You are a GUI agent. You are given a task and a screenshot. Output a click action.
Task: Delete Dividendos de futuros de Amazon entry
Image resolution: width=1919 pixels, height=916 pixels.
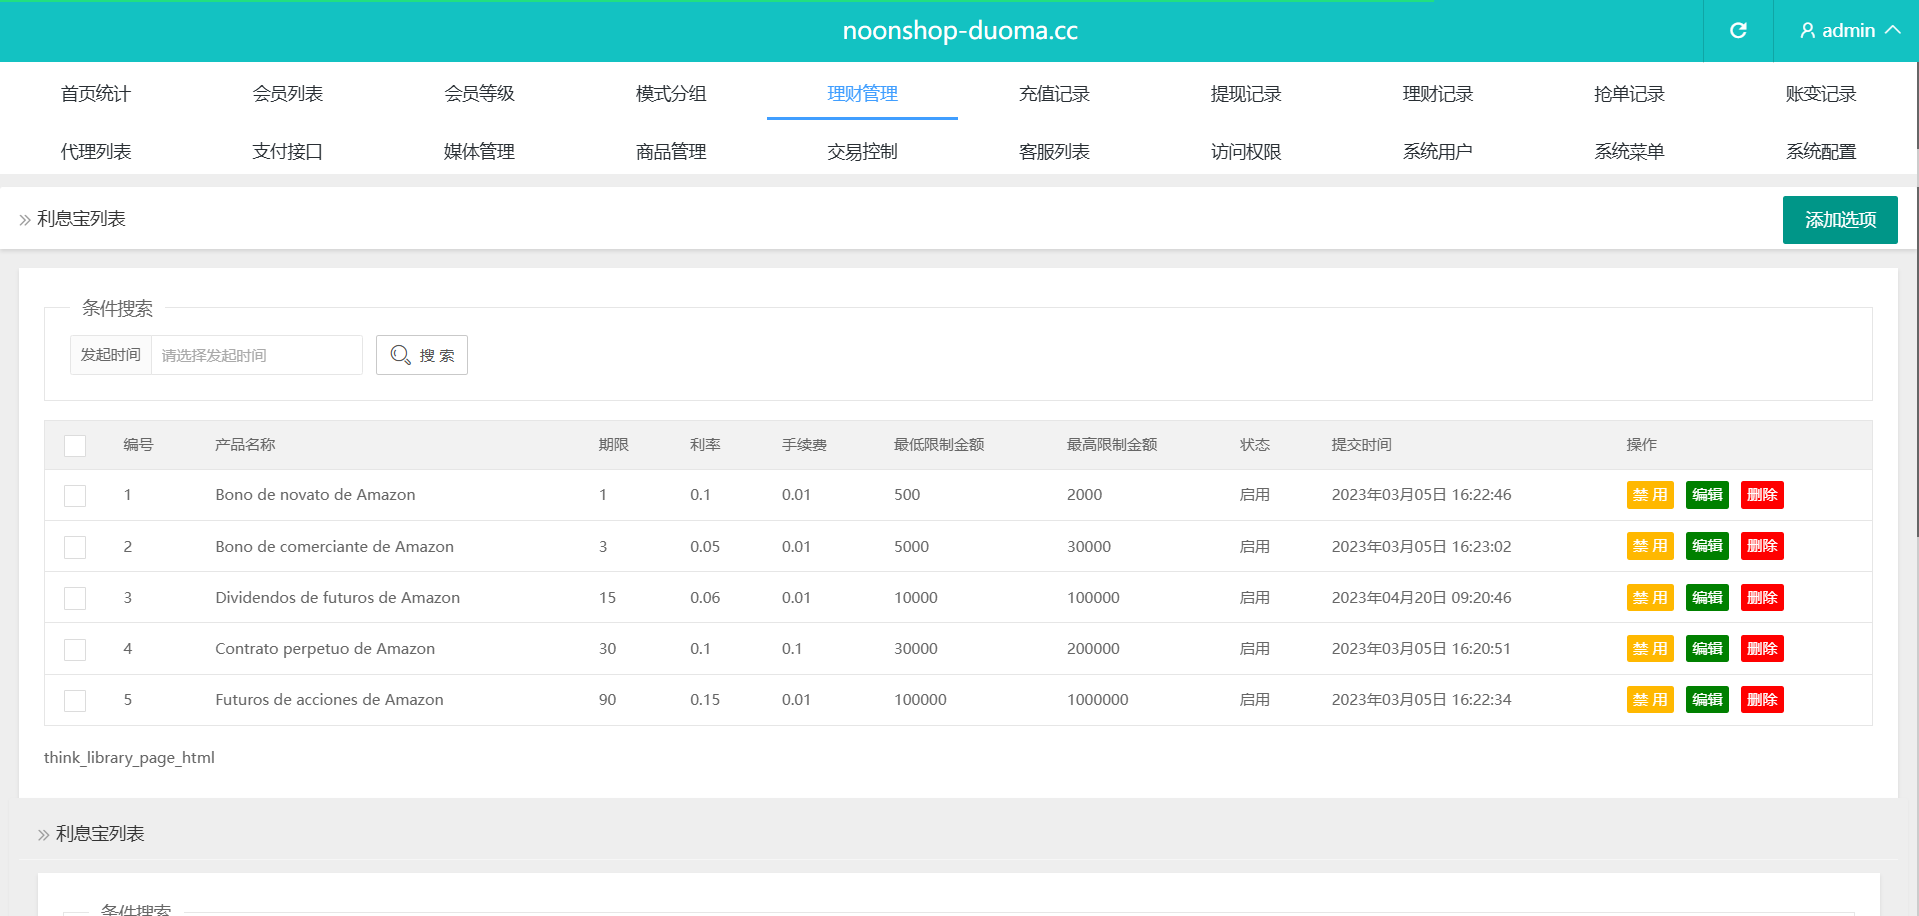(x=1761, y=598)
